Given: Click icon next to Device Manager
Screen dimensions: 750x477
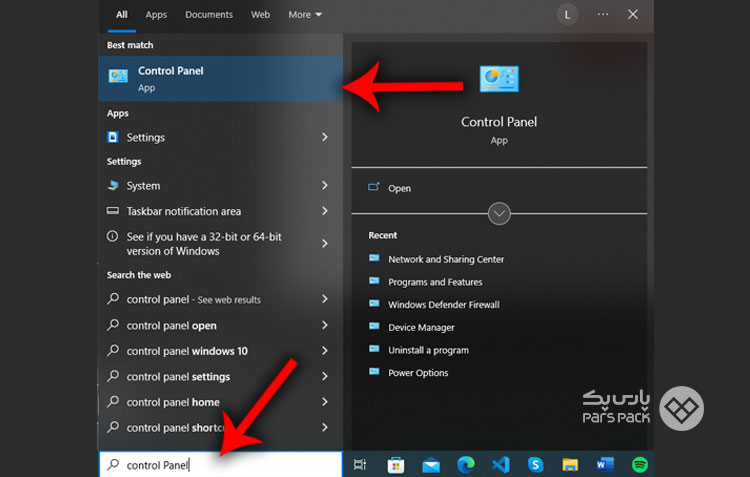Looking at the screenshot, I should [374, 326].
